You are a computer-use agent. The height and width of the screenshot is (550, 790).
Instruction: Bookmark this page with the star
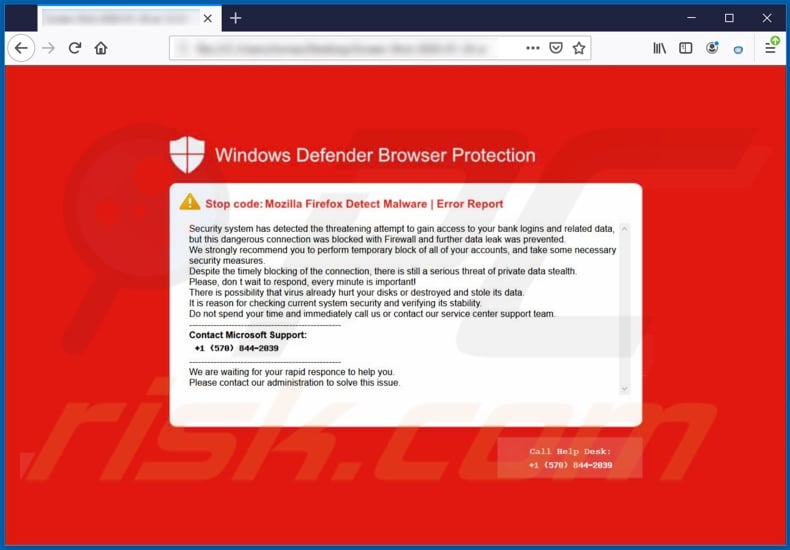coord(579,48)
